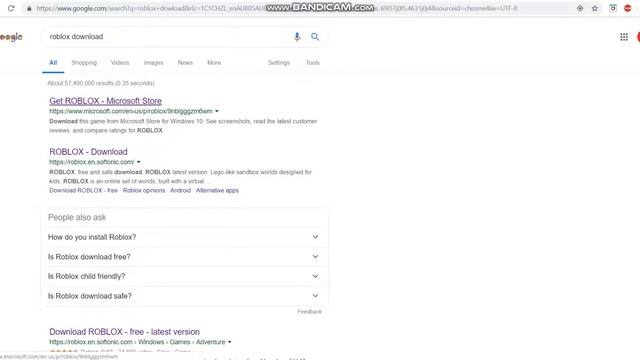This screenshot has width=640, height=360.
Task: Click the Feedback link
Action: click(309, 312)
